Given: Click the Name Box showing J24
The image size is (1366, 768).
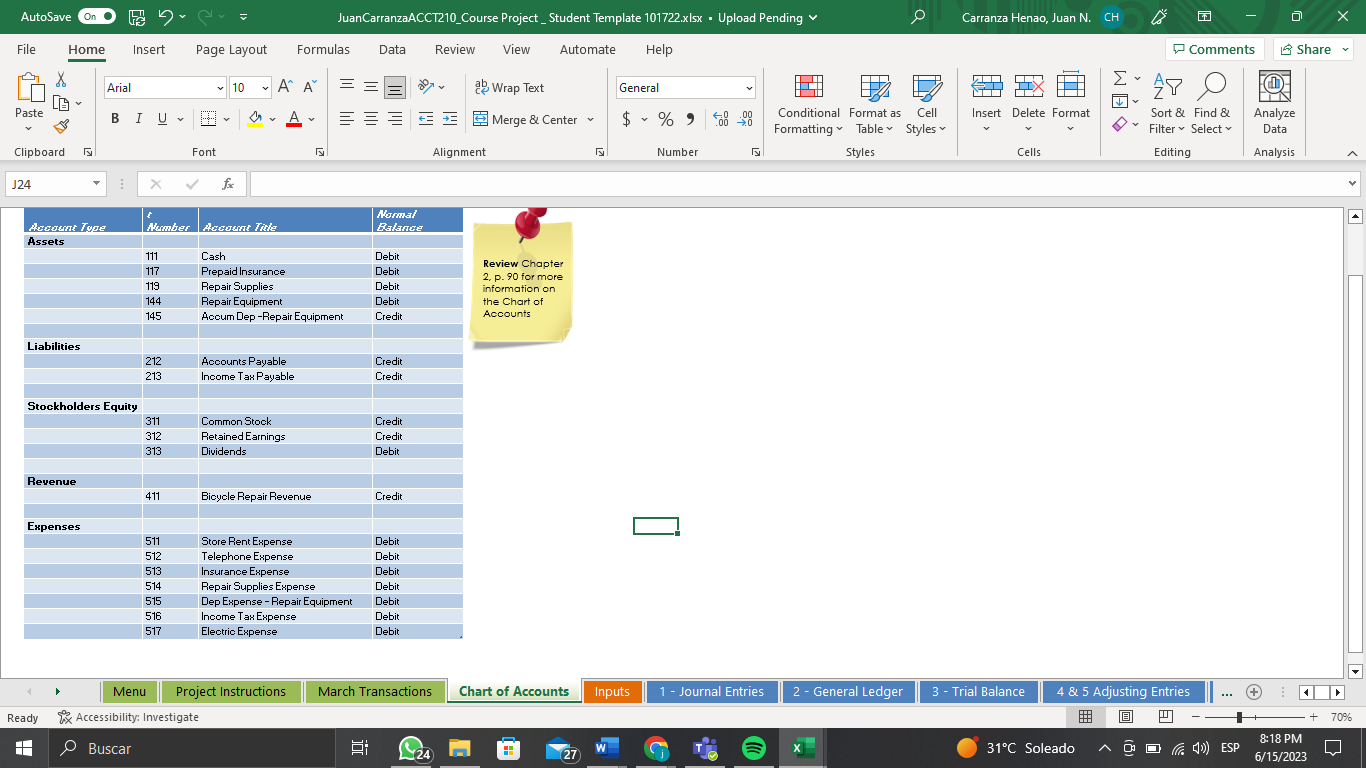Looking at the screenshot, I should point(50,184).
